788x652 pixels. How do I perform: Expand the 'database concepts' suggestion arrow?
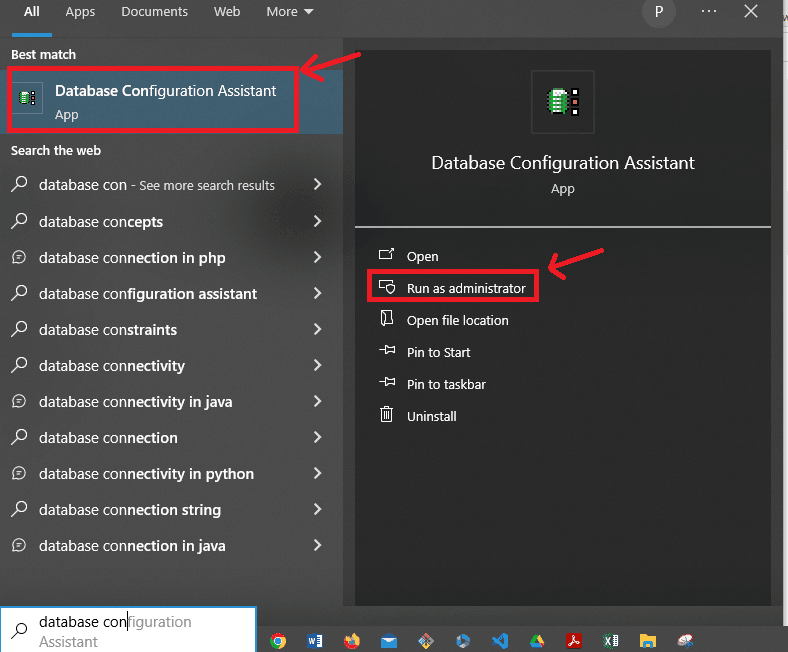pos(317,222)
